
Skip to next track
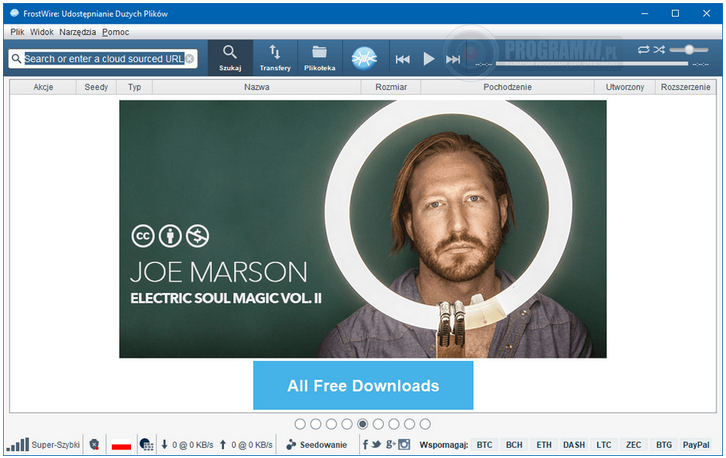point(453,59)
